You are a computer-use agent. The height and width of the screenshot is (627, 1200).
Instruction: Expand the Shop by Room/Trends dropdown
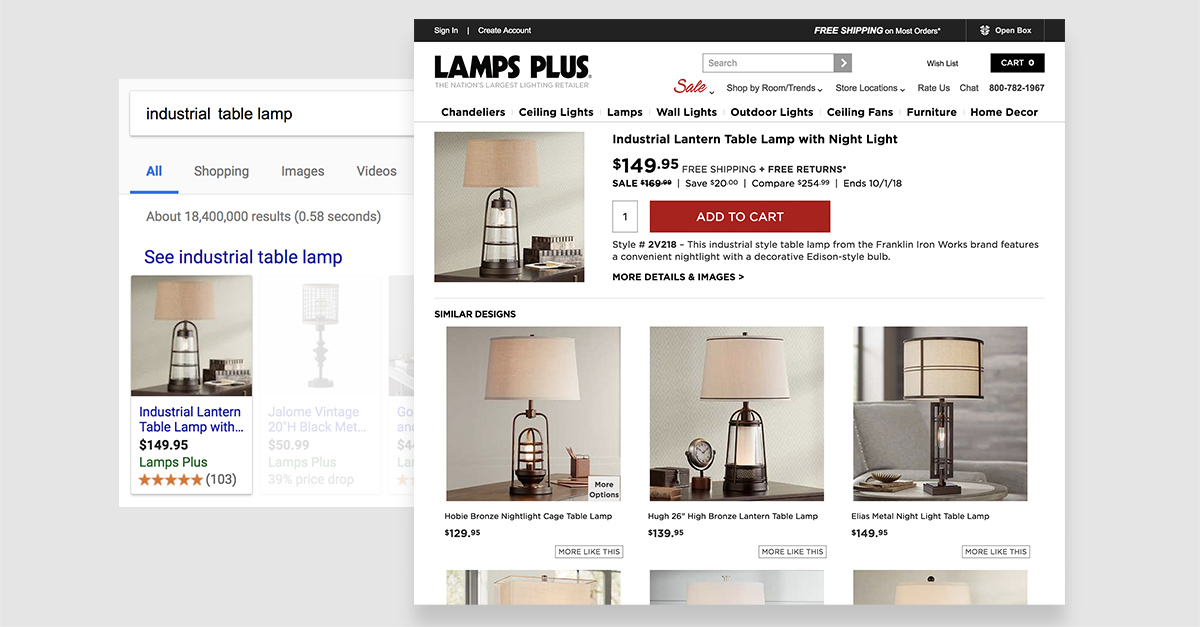(774, 88)
